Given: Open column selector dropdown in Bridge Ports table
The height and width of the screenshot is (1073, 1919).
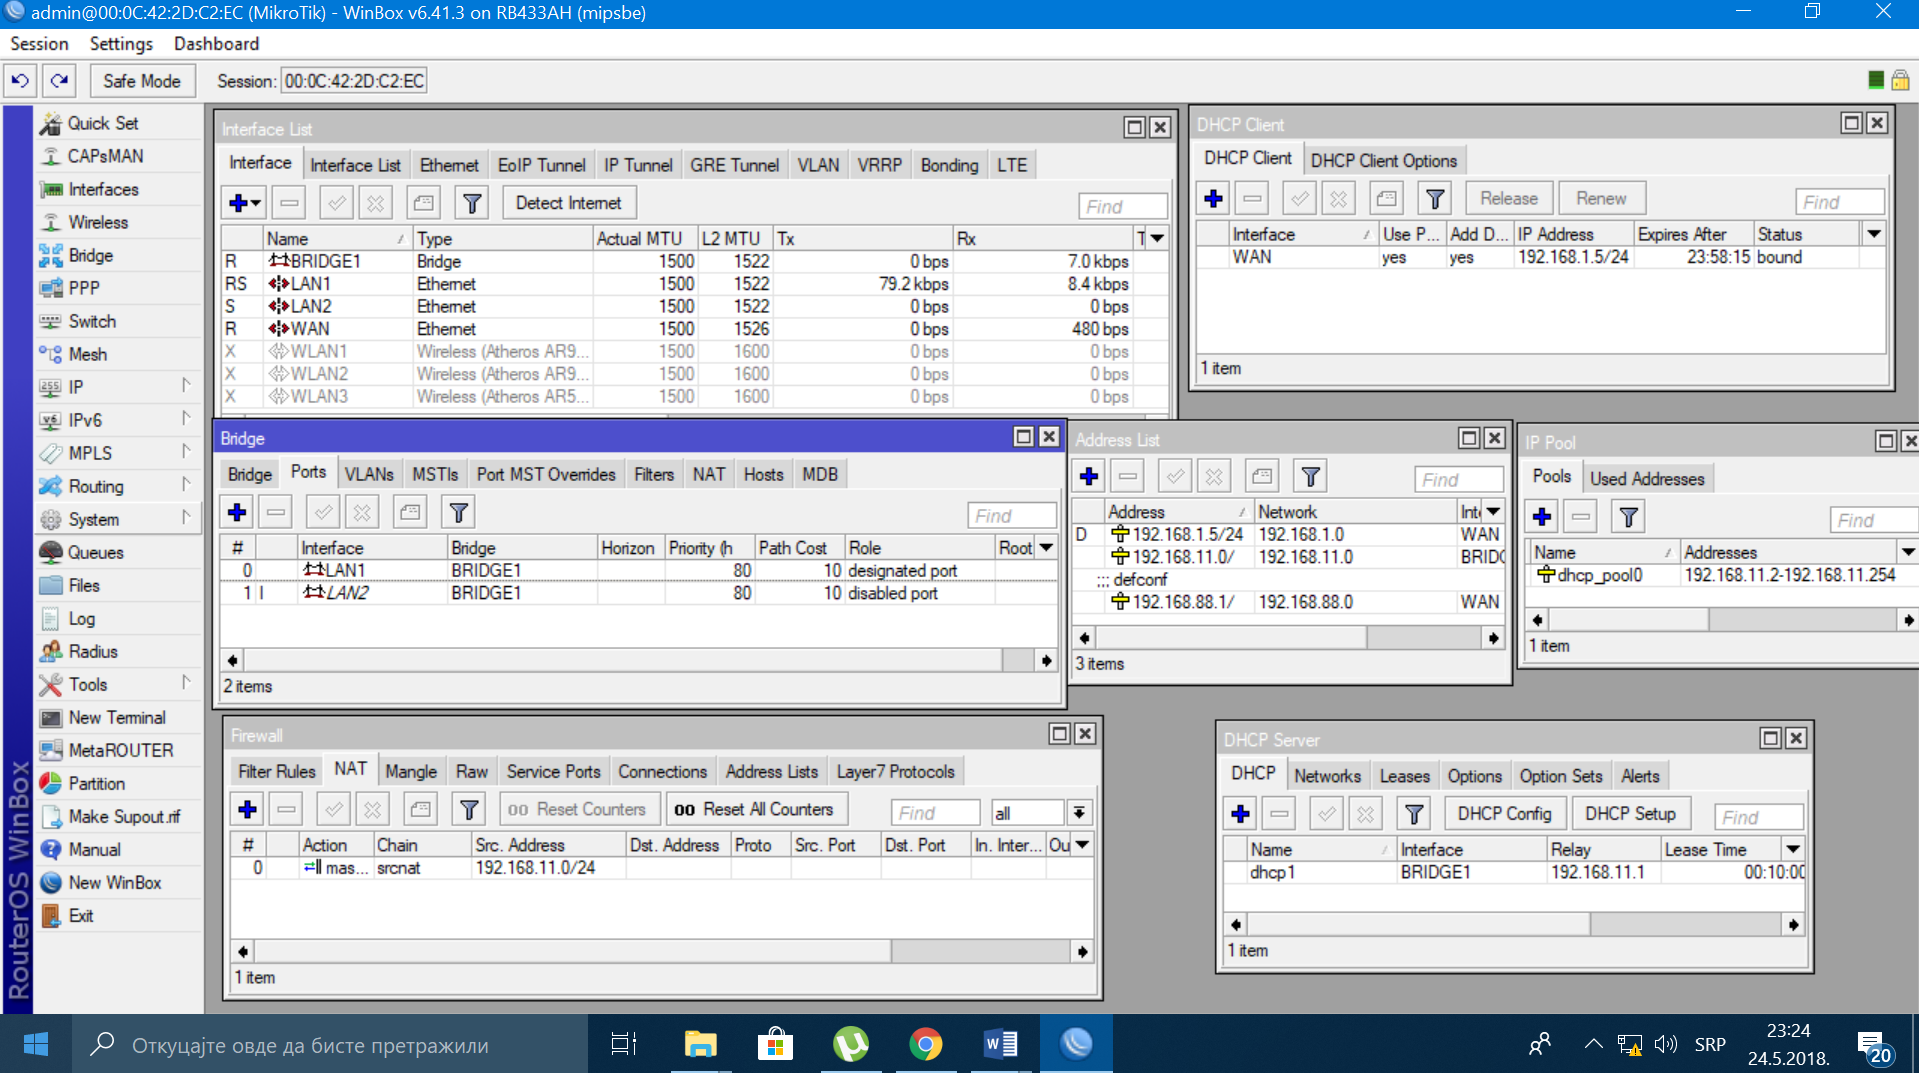Looking at the screenshot, I should click(1046, 548).
